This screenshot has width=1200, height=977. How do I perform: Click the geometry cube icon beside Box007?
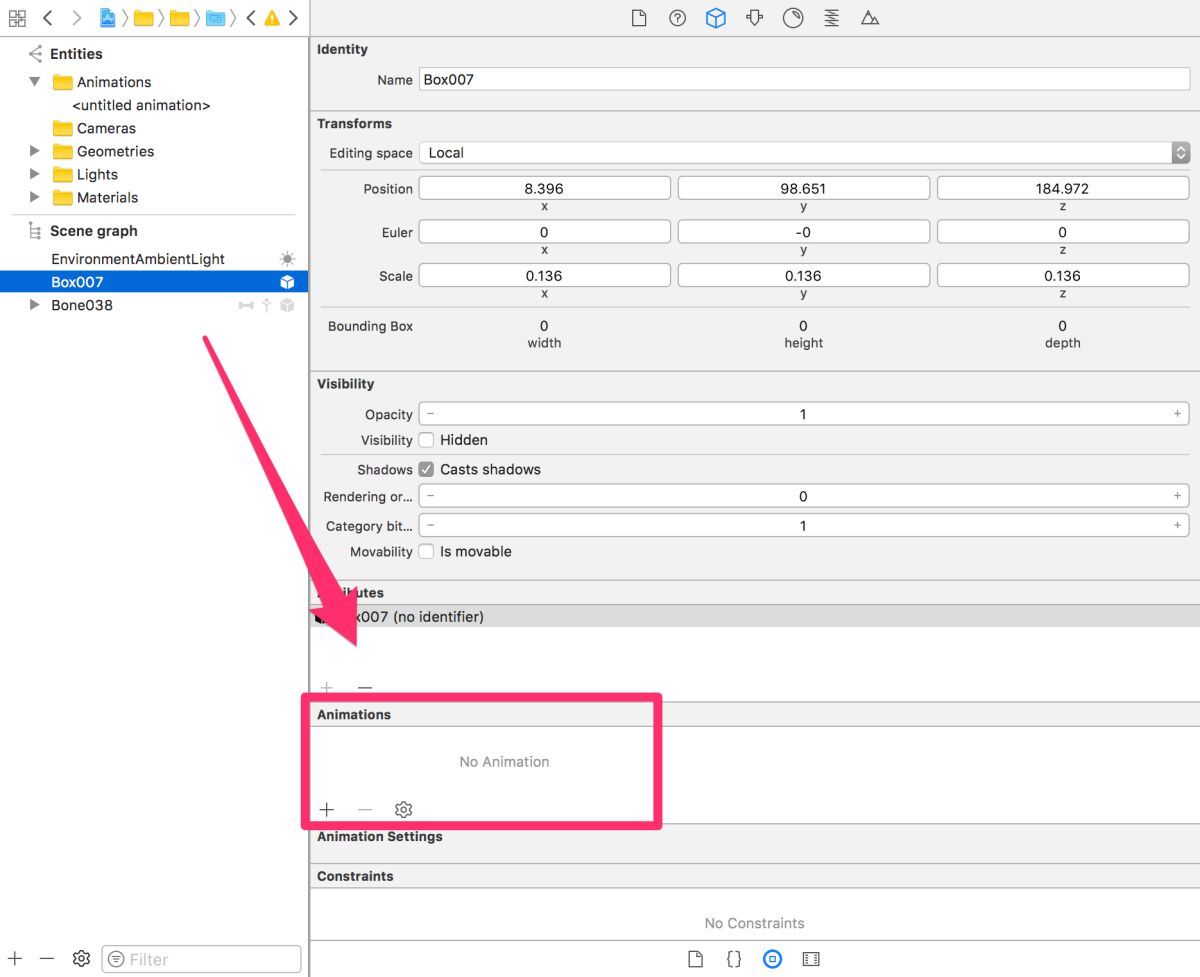click(287, 282)
